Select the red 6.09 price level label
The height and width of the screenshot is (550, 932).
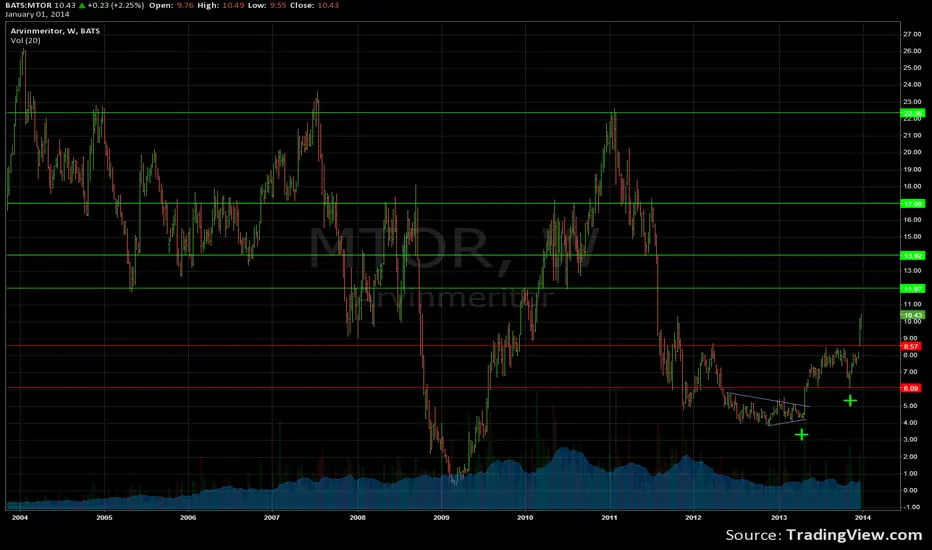[911, 388]
